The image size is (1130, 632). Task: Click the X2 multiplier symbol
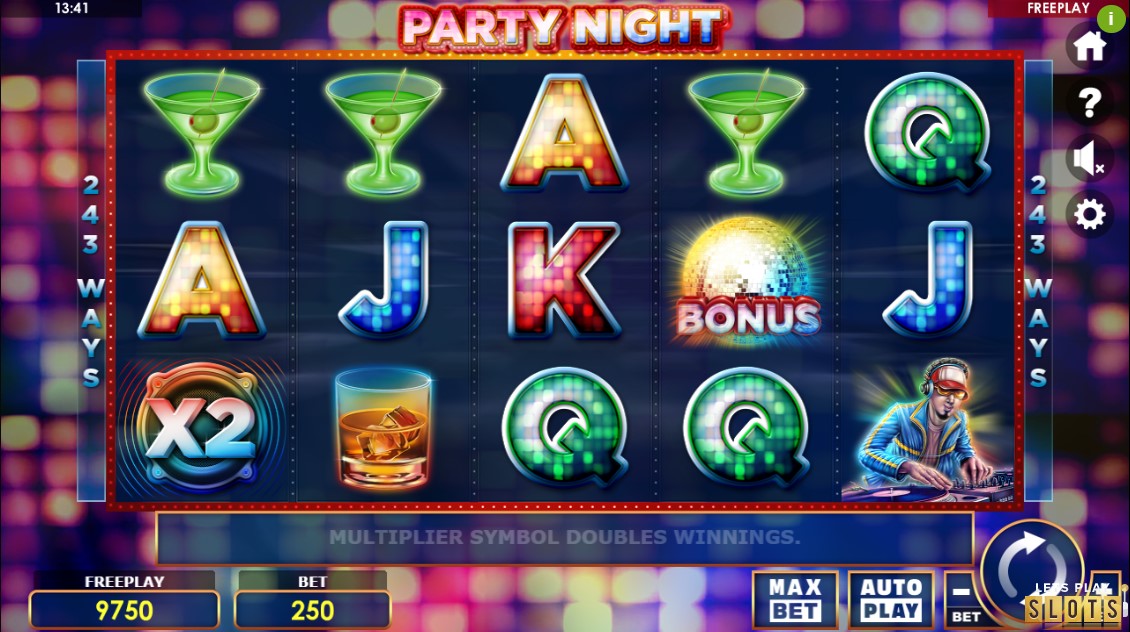[203, 428]
